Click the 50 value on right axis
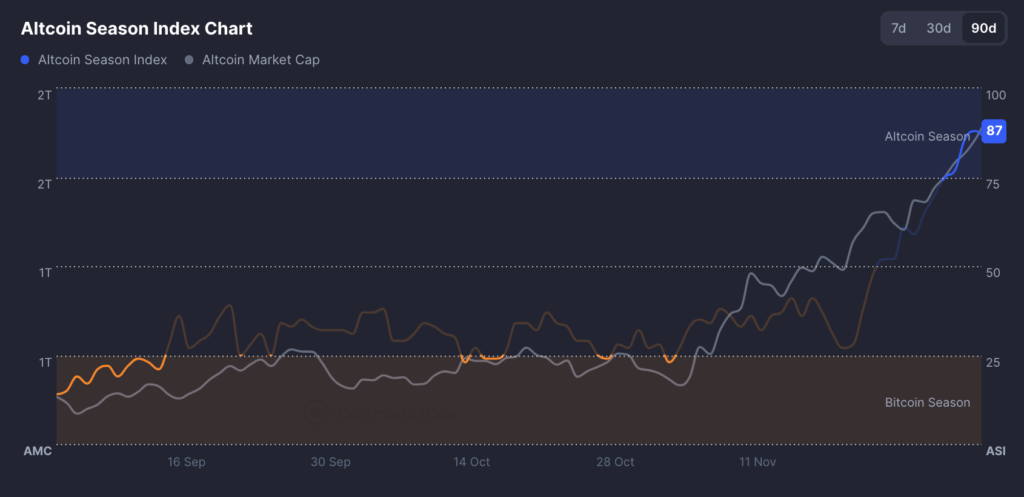The image size is (1024, 497). point(993,273)
